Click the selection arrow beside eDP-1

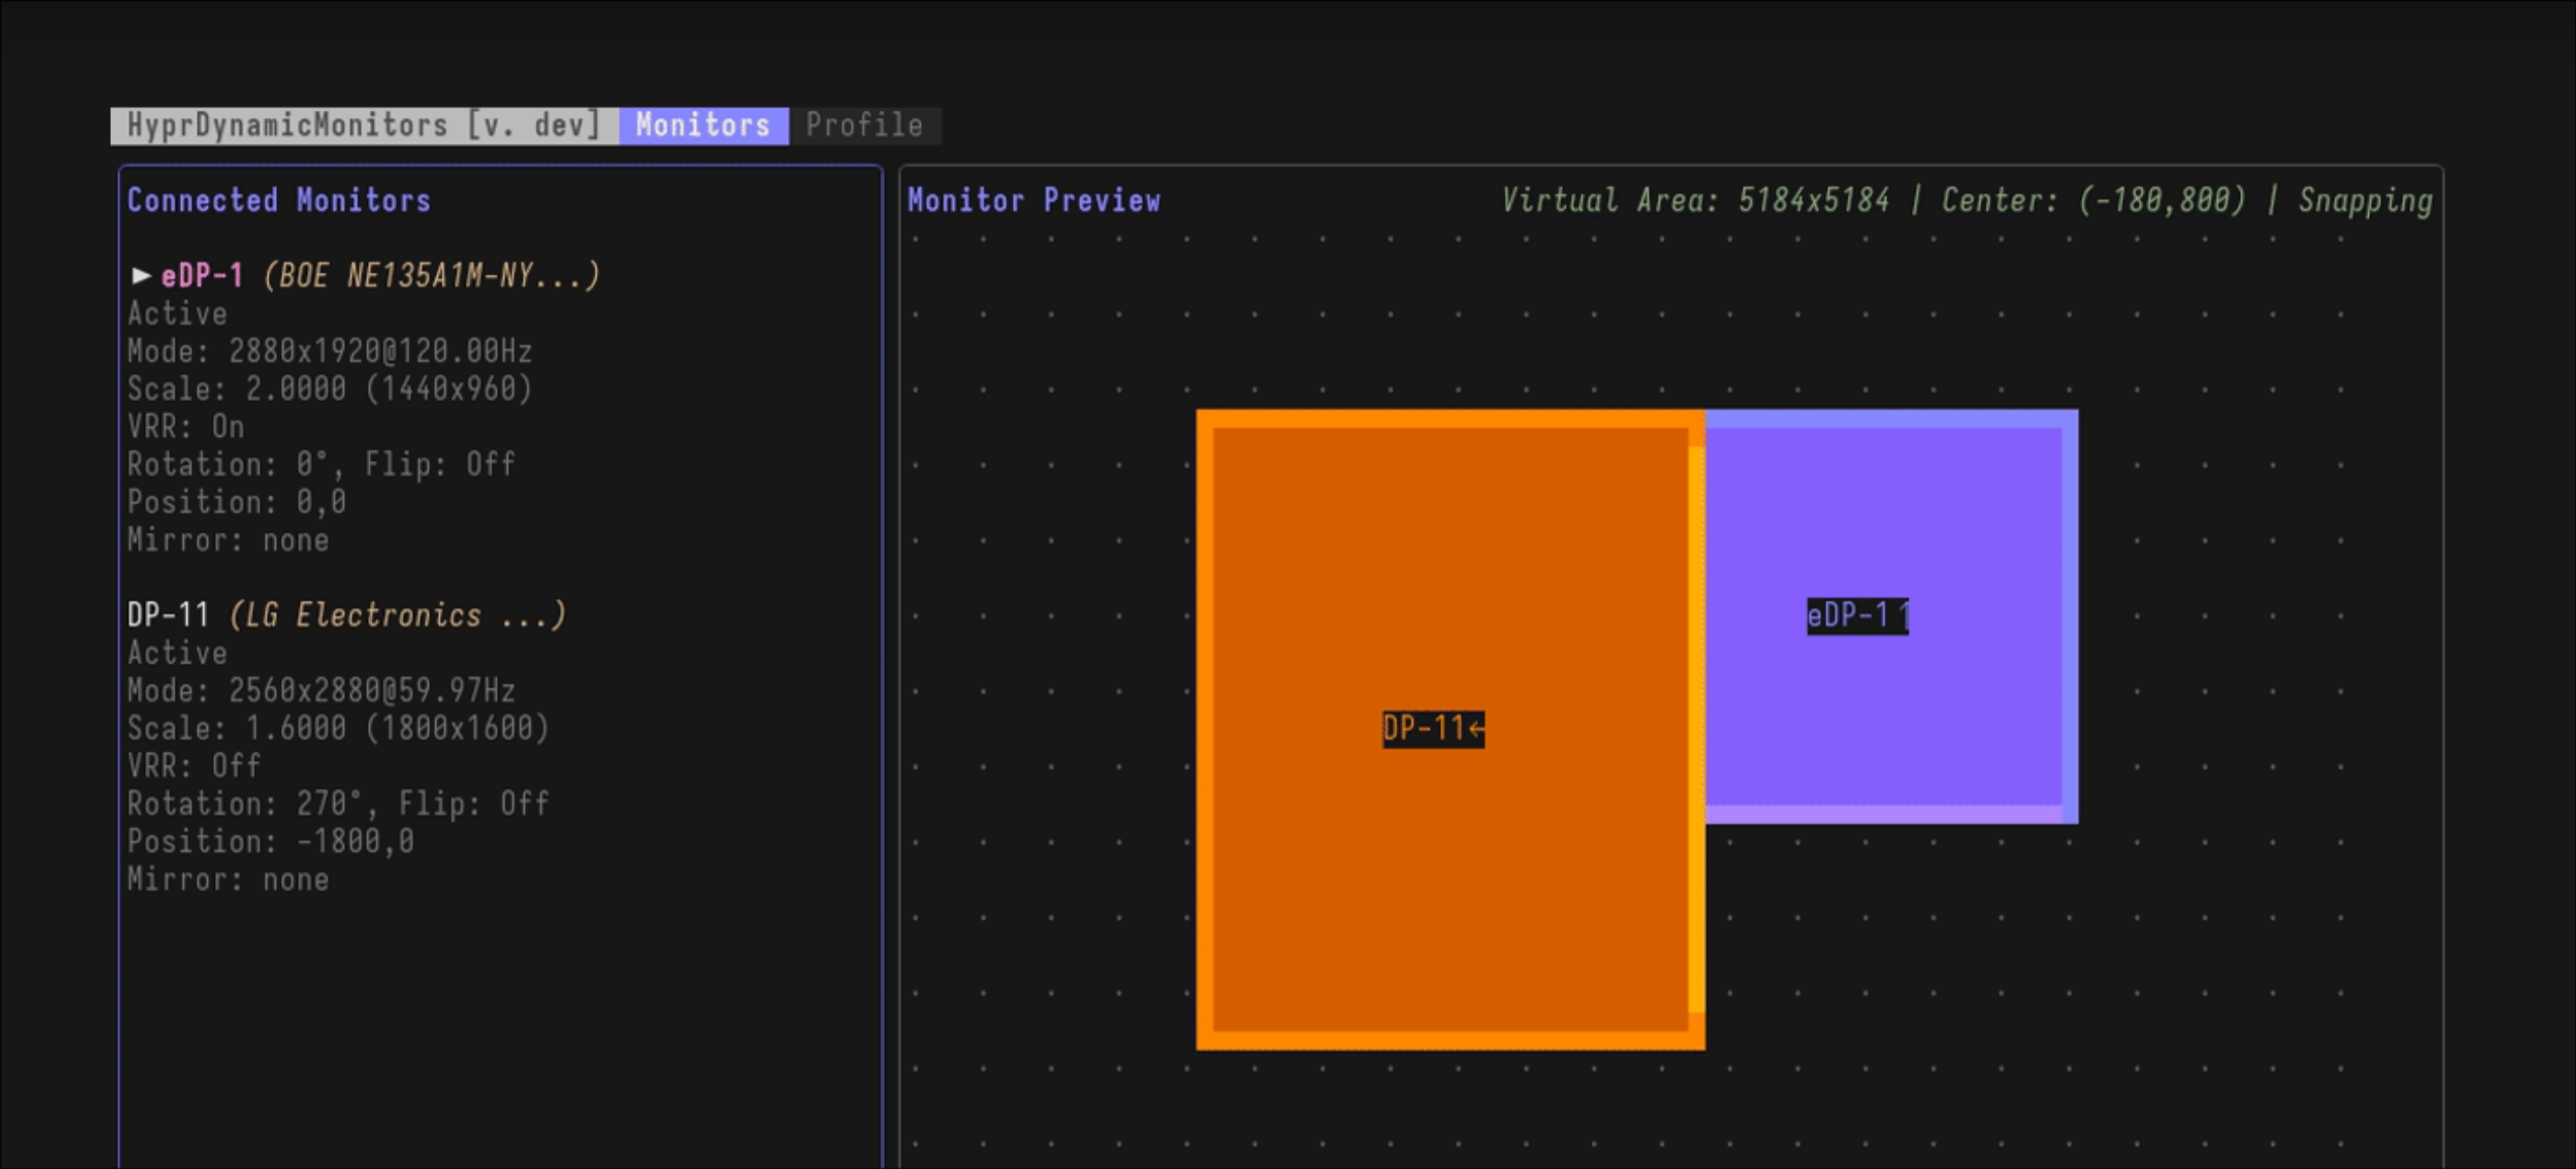(x=141, y=275)
